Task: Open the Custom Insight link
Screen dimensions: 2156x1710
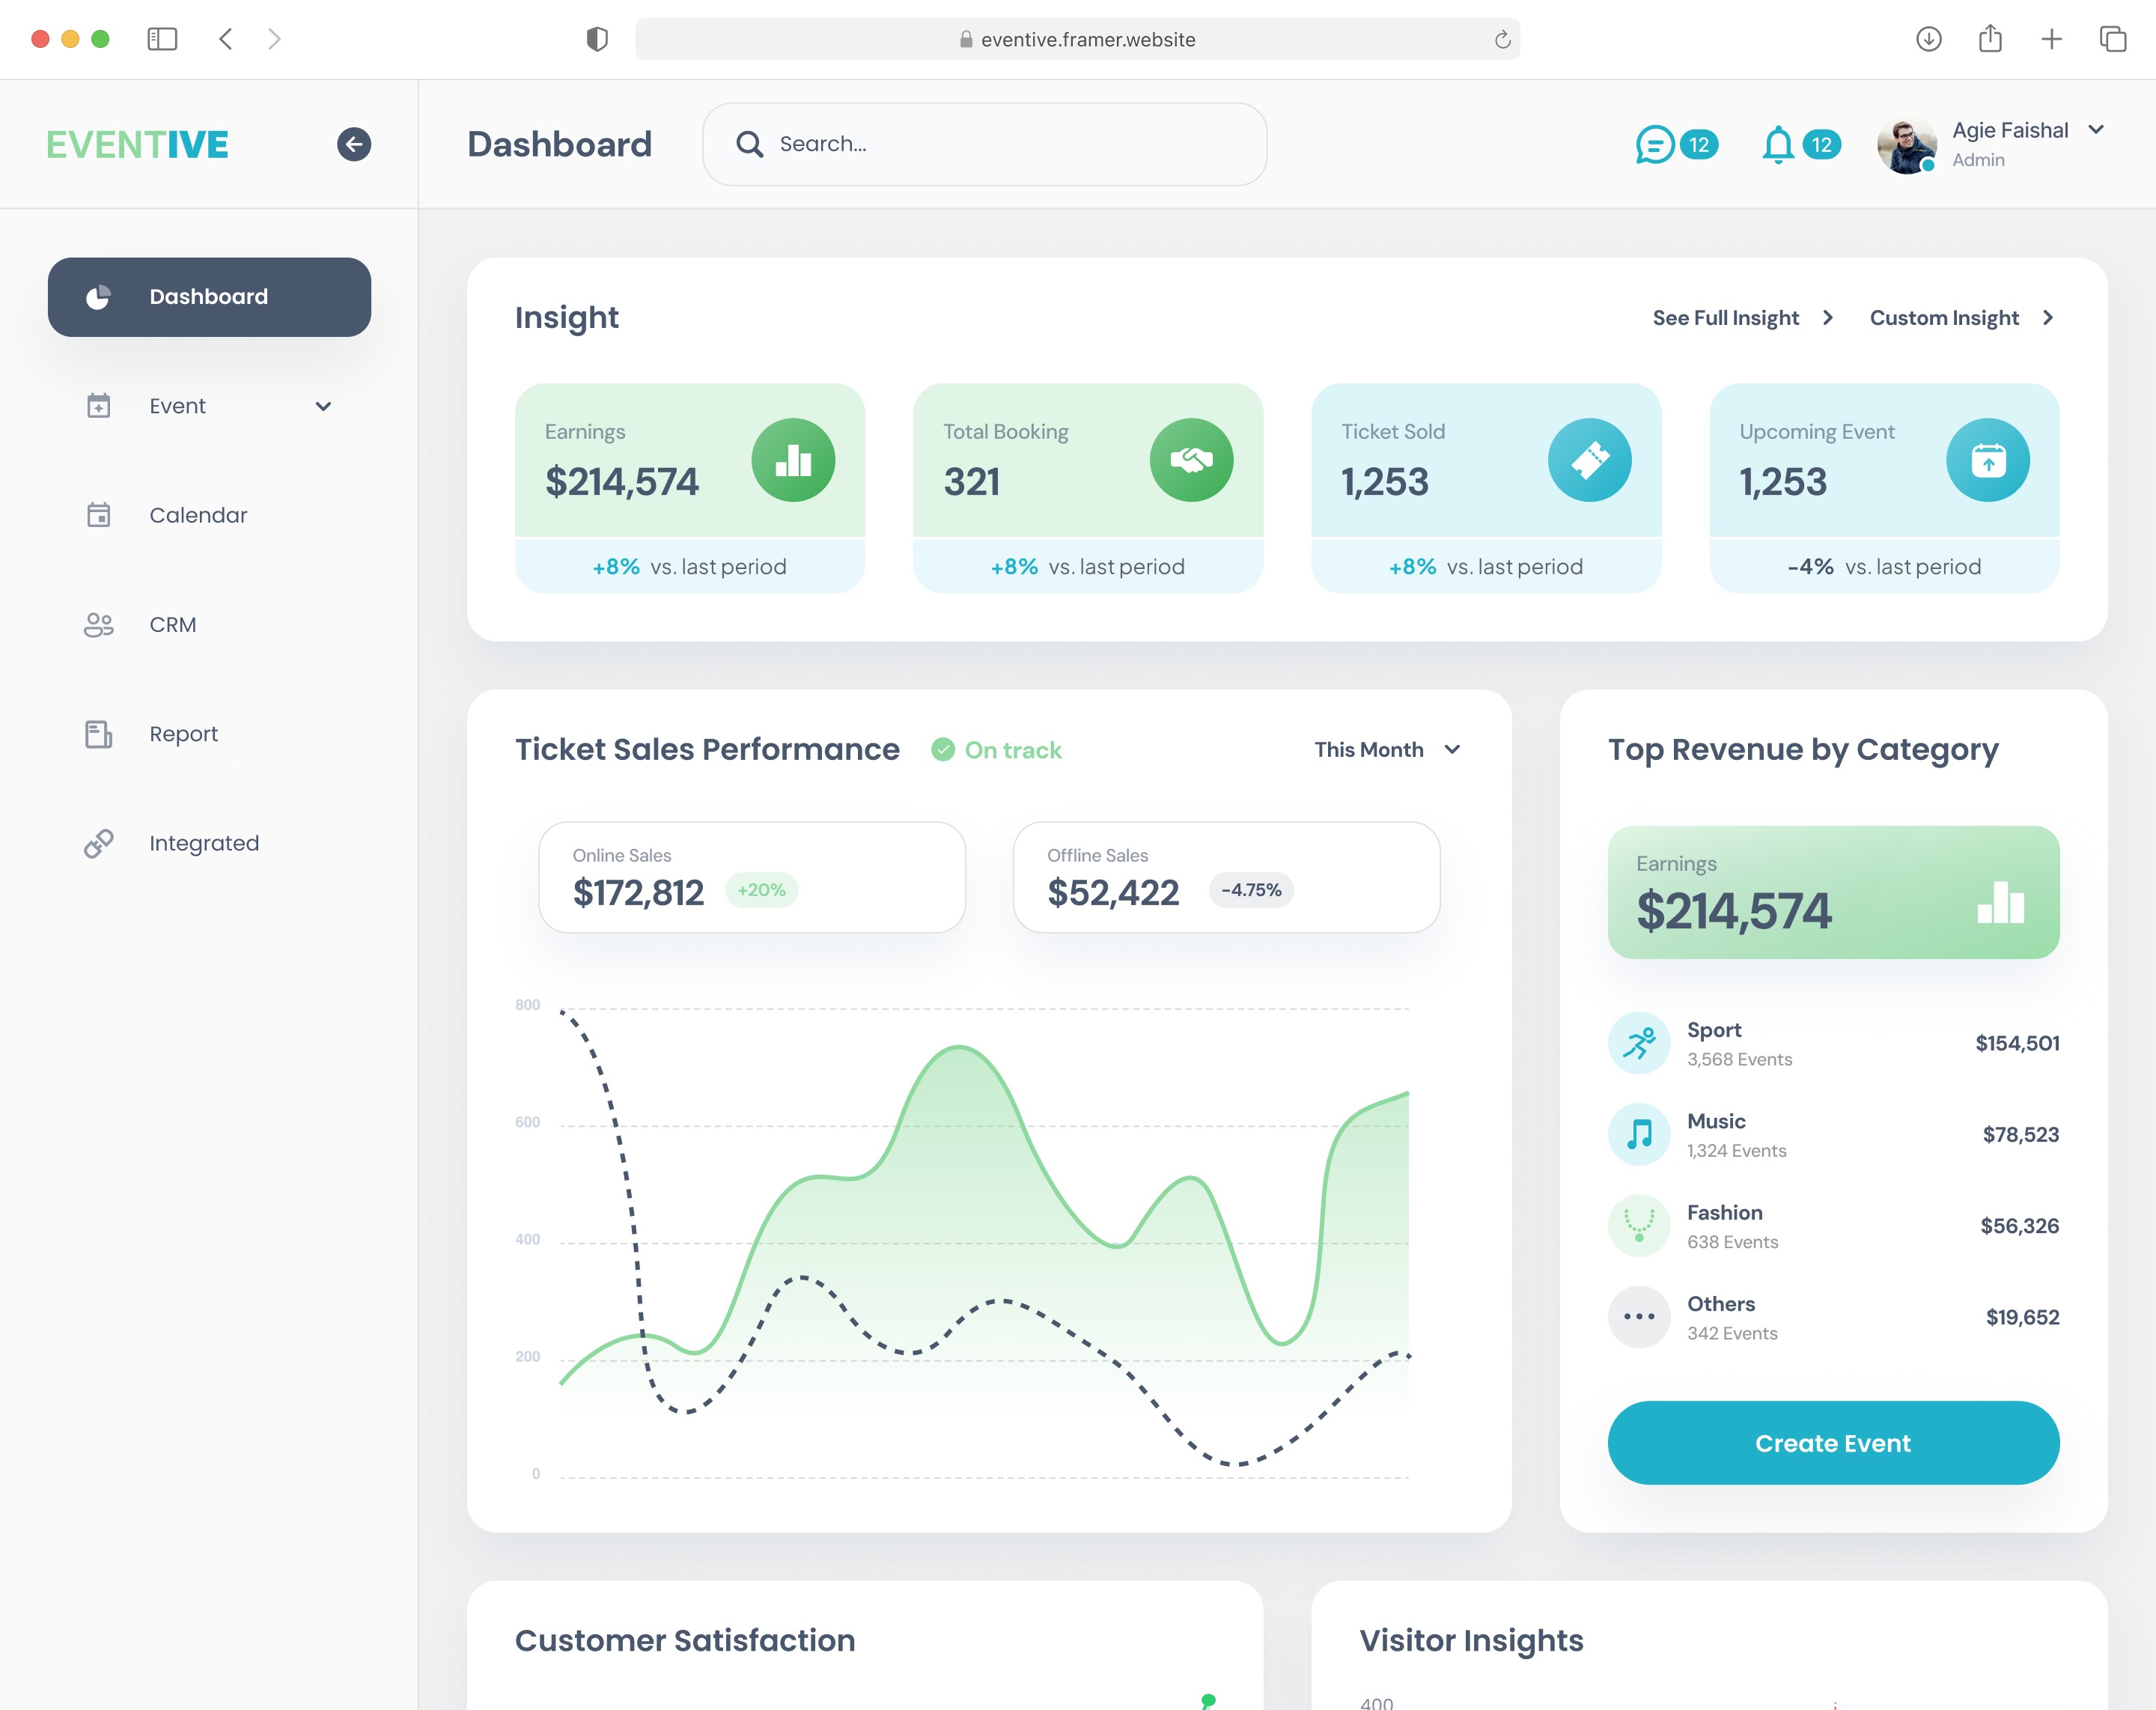Action: [x=1960, y=318]
